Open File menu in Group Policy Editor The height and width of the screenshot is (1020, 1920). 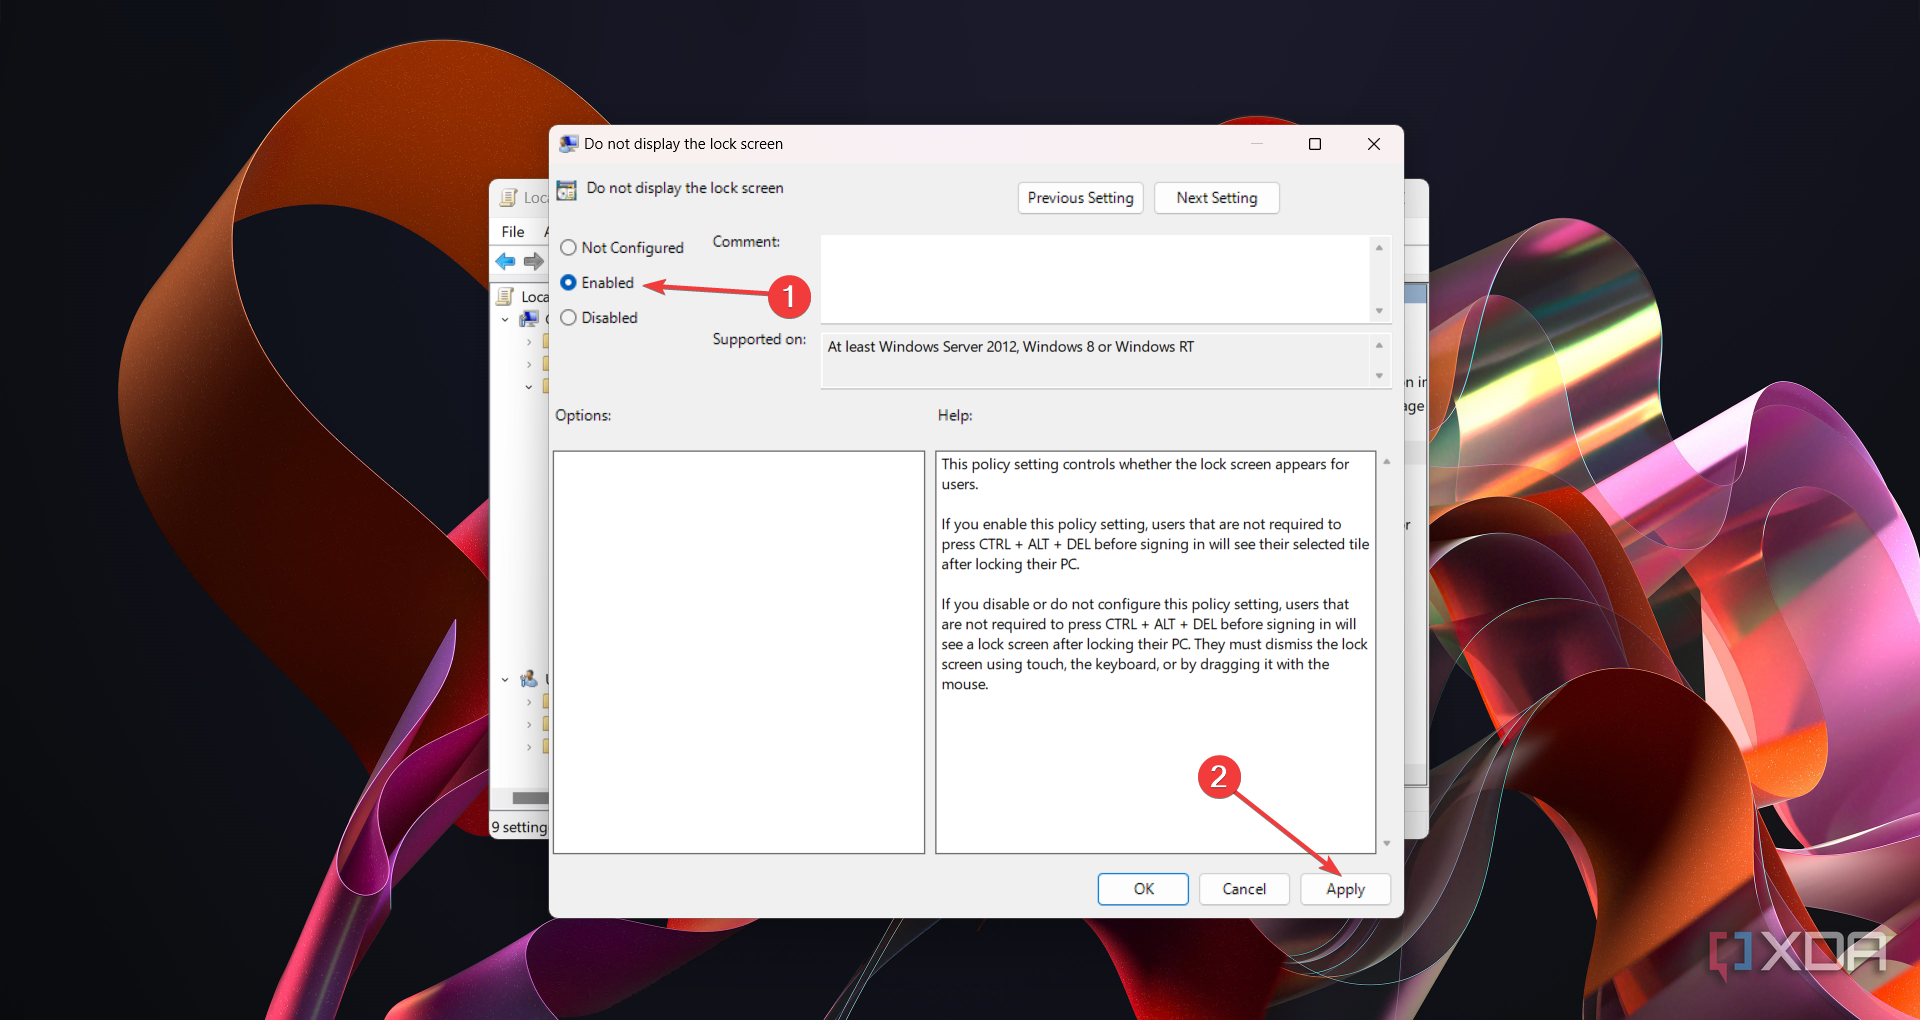pyautogui.click(x=513, y=231)
